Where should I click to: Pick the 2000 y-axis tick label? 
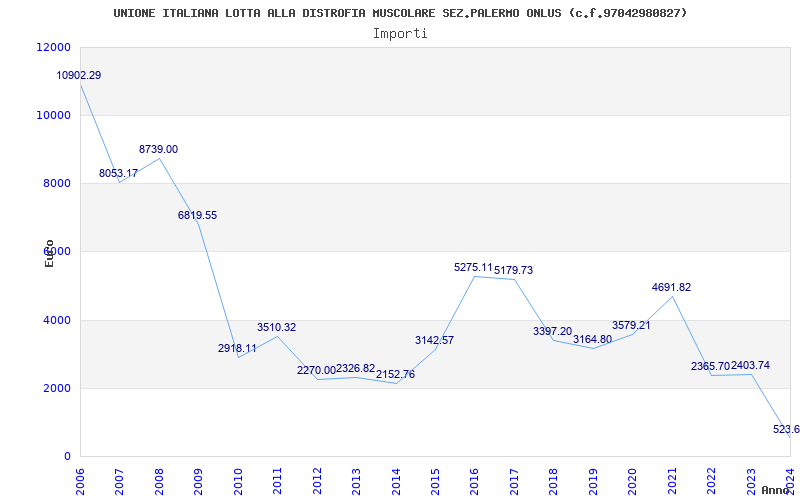[x=56, y=388]
